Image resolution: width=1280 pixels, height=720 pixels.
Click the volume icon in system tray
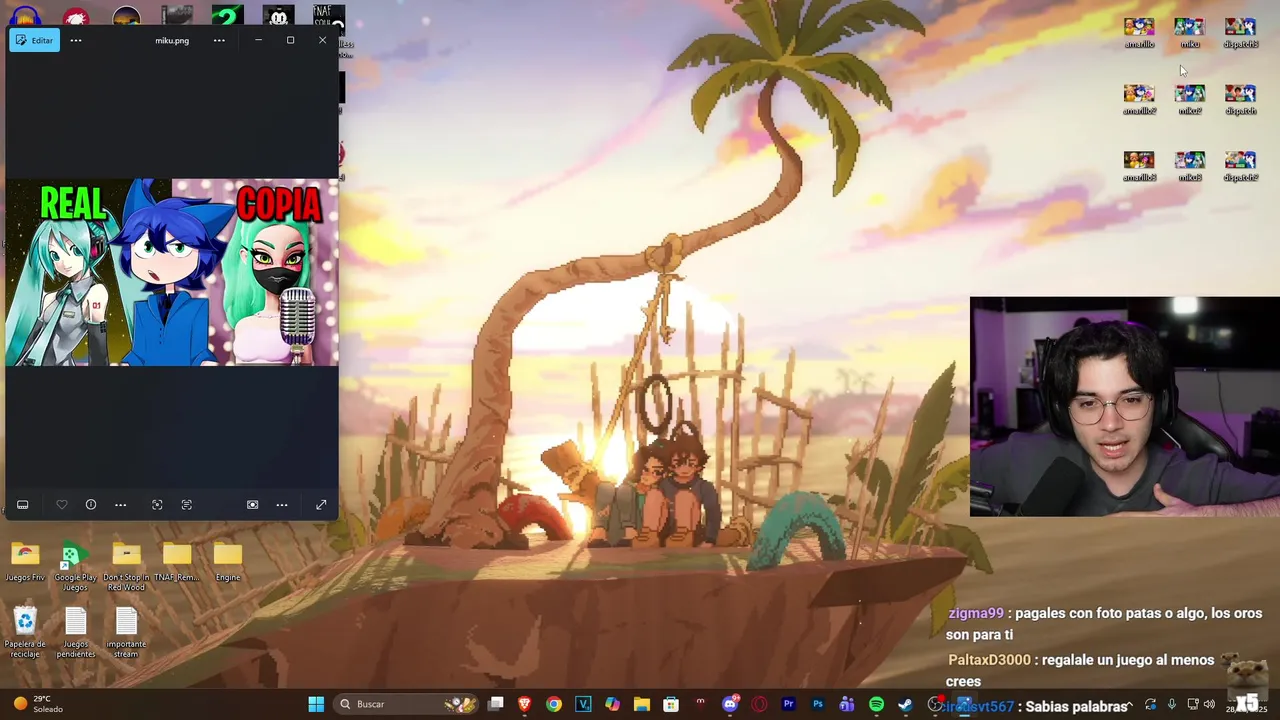tap(1209, 704)
